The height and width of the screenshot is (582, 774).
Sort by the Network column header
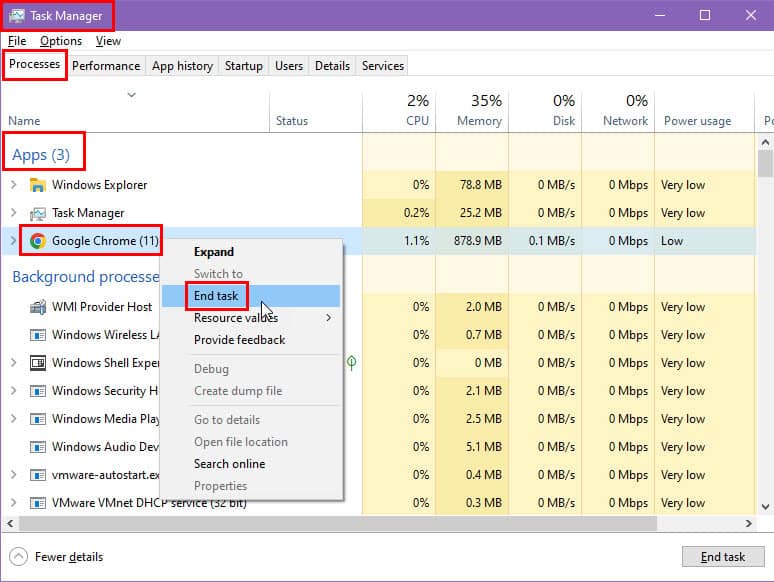618,111
